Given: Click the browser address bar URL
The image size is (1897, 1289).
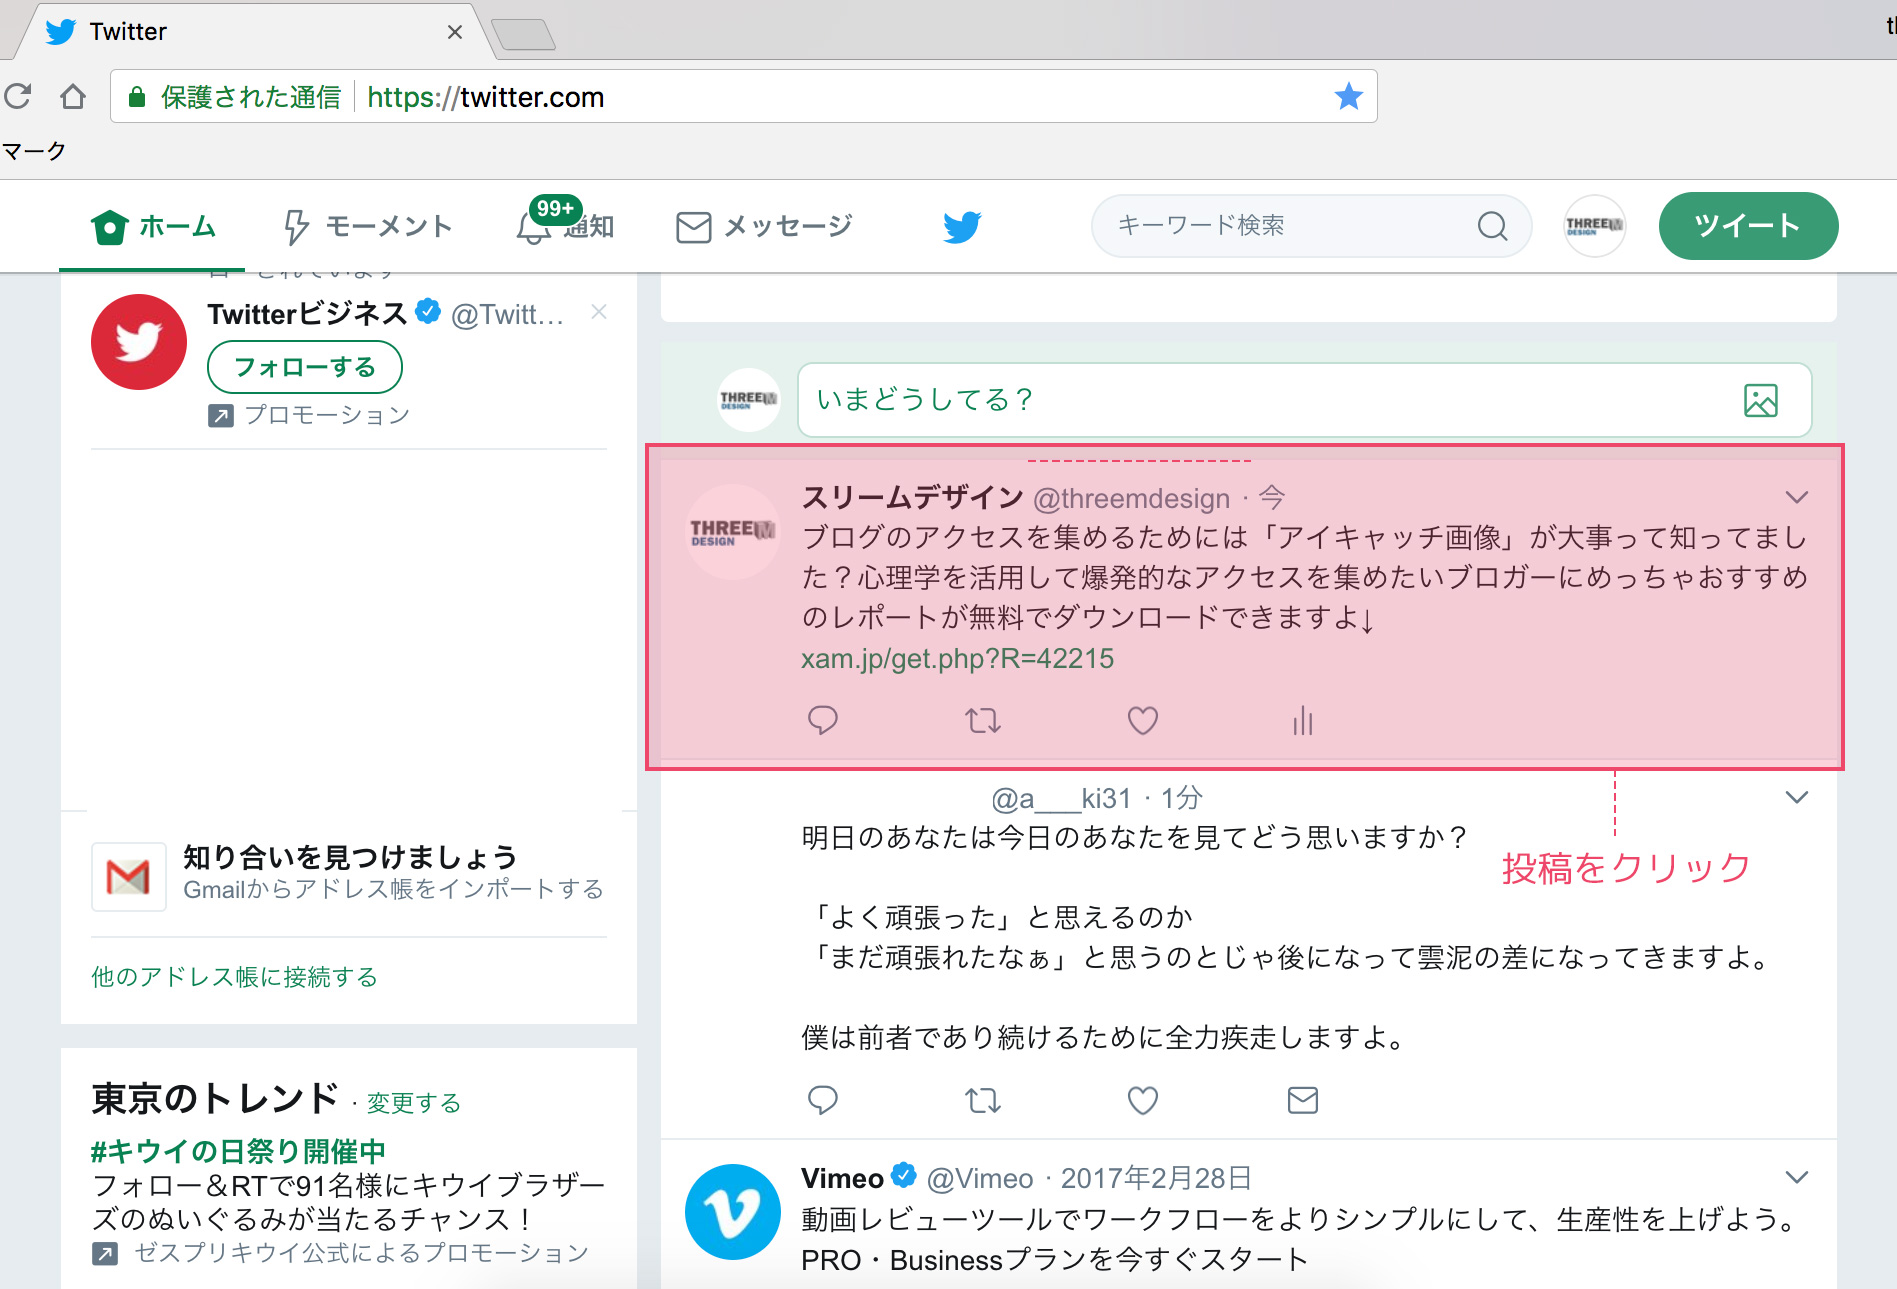Looking at the screenshot, I should coord(485,97).
